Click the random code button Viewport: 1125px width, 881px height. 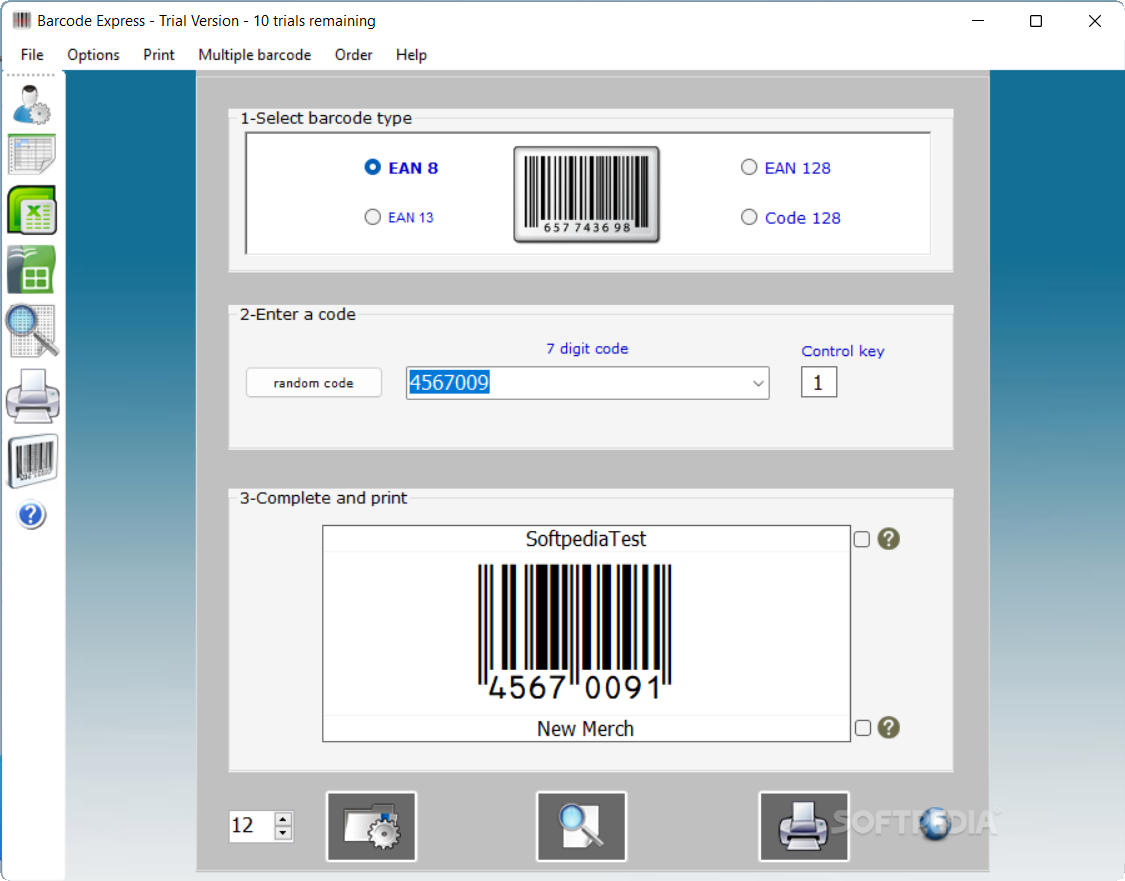[x=314, y=382]
